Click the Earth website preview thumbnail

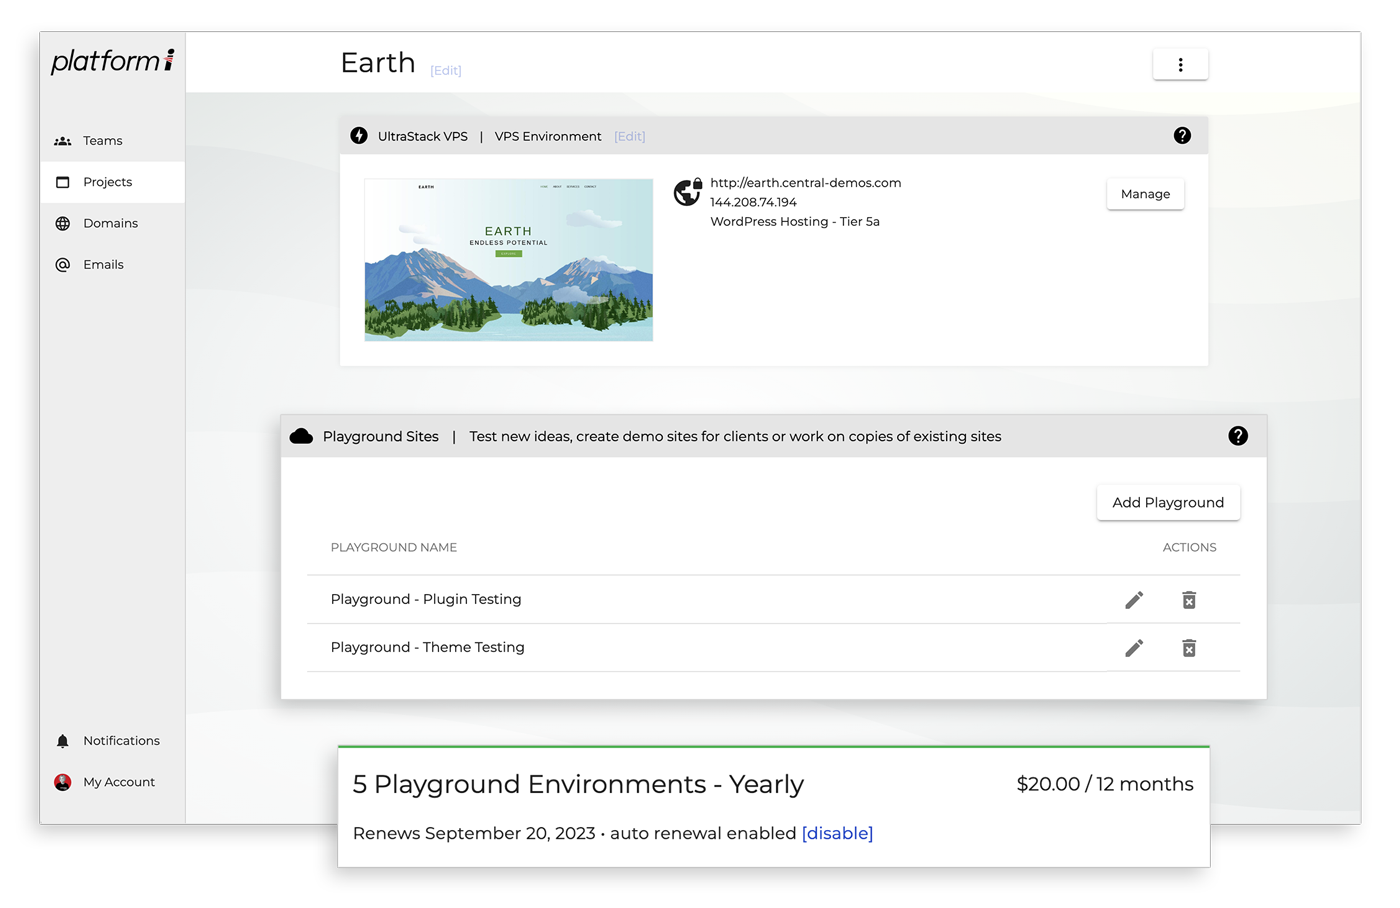(x=508, y=260)
